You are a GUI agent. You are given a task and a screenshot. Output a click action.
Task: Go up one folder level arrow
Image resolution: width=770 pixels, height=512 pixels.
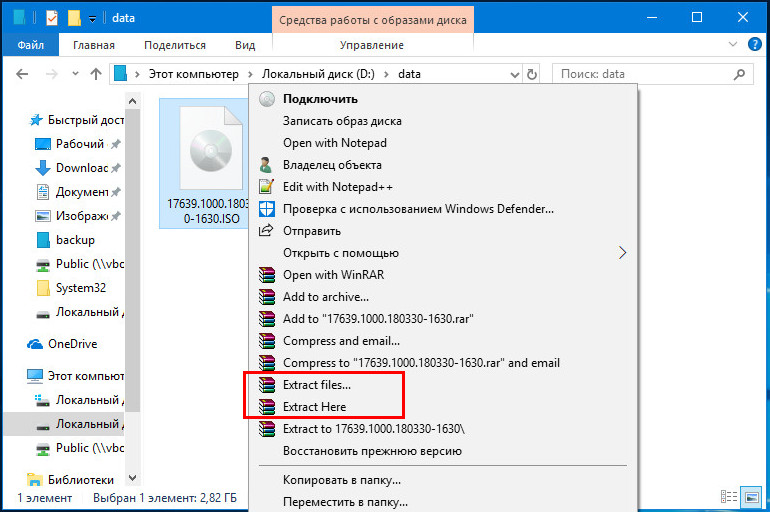pyautogui.click(x=96, y=74)
